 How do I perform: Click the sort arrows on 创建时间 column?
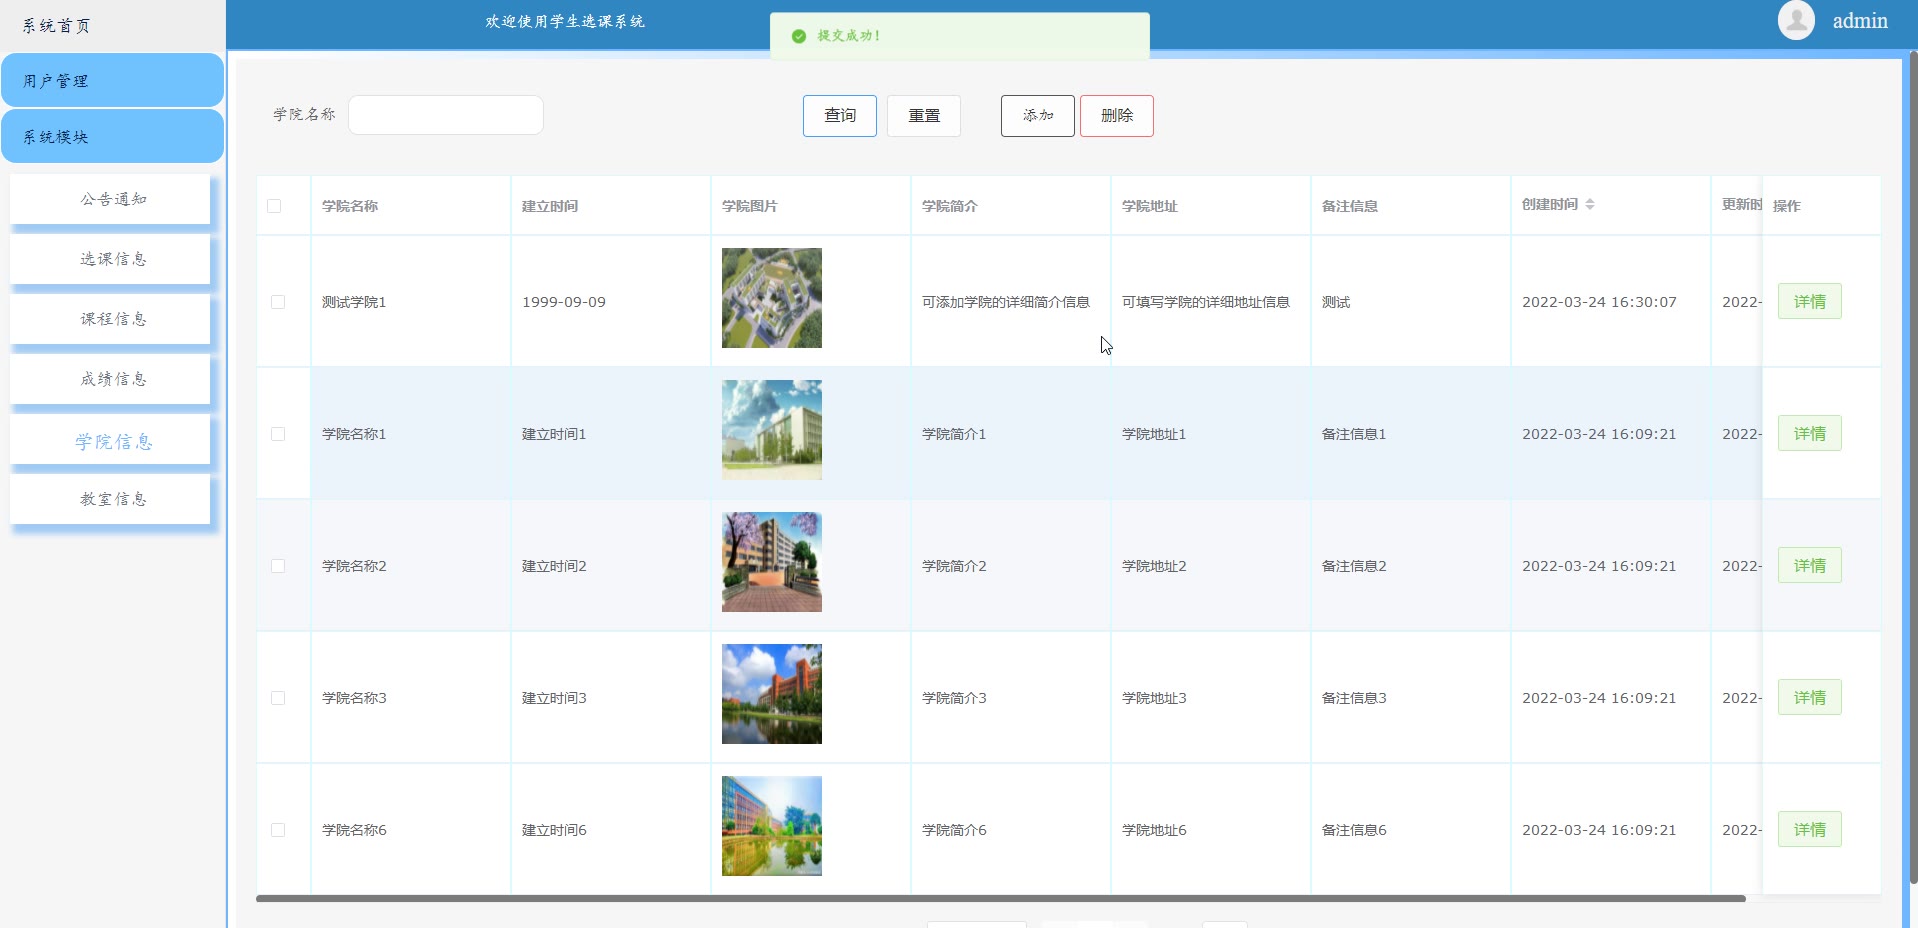1589,204
